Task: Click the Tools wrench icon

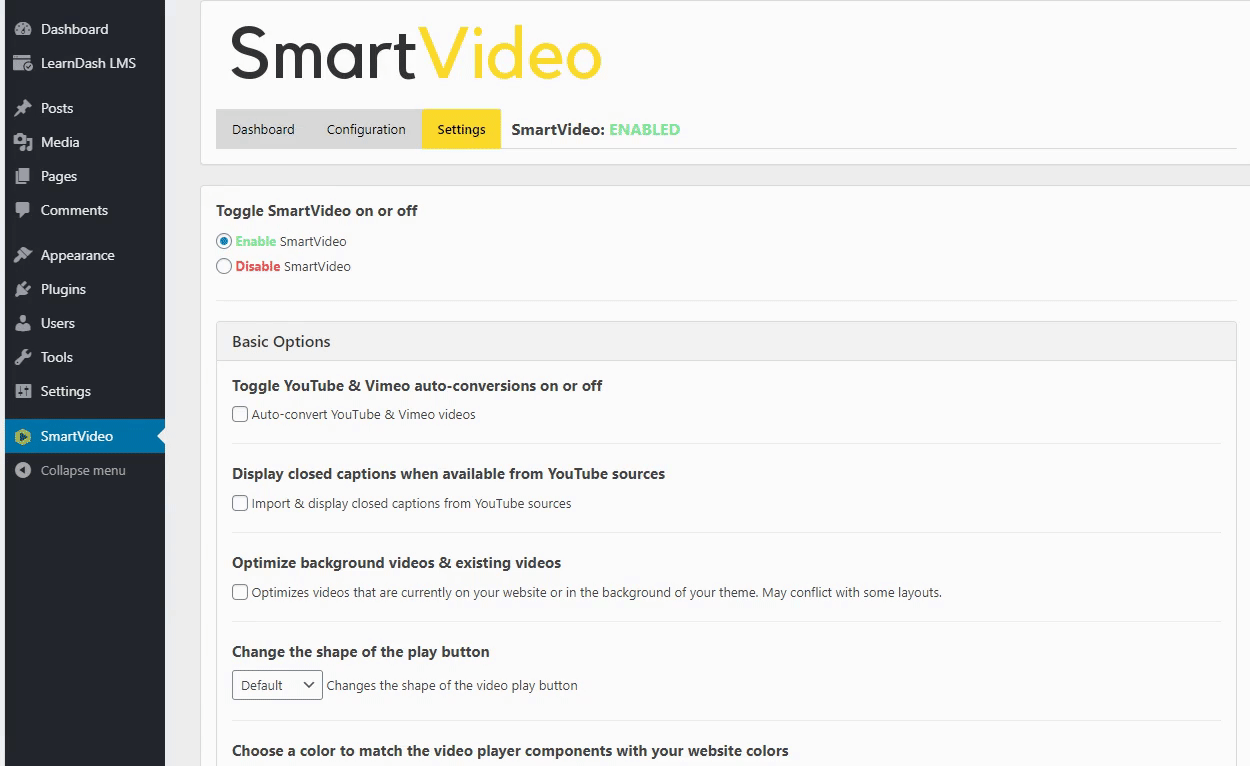Action: (23, 357)
